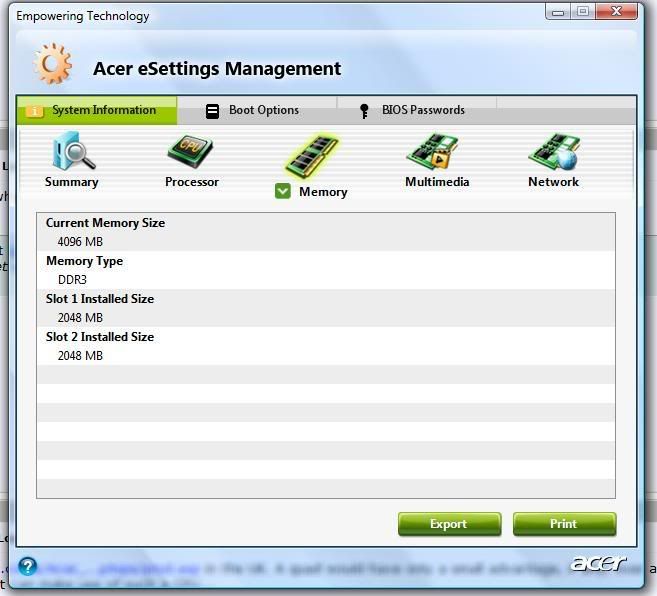Viewport: 657px width, 596px height.
Task: Click the Acer eSettings Management title
Action: pos(217,69)
